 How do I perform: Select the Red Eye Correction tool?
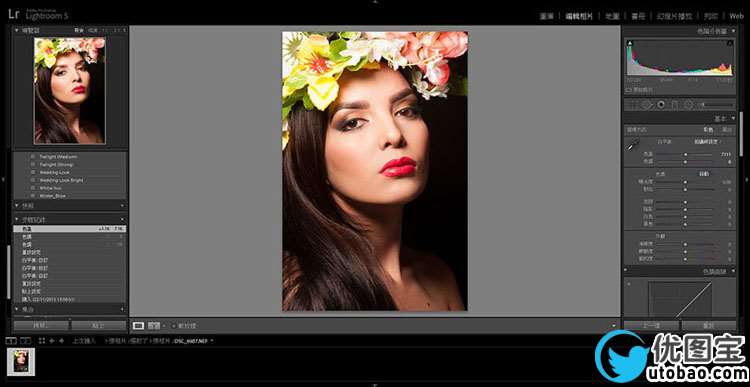(x=661, y=104)
